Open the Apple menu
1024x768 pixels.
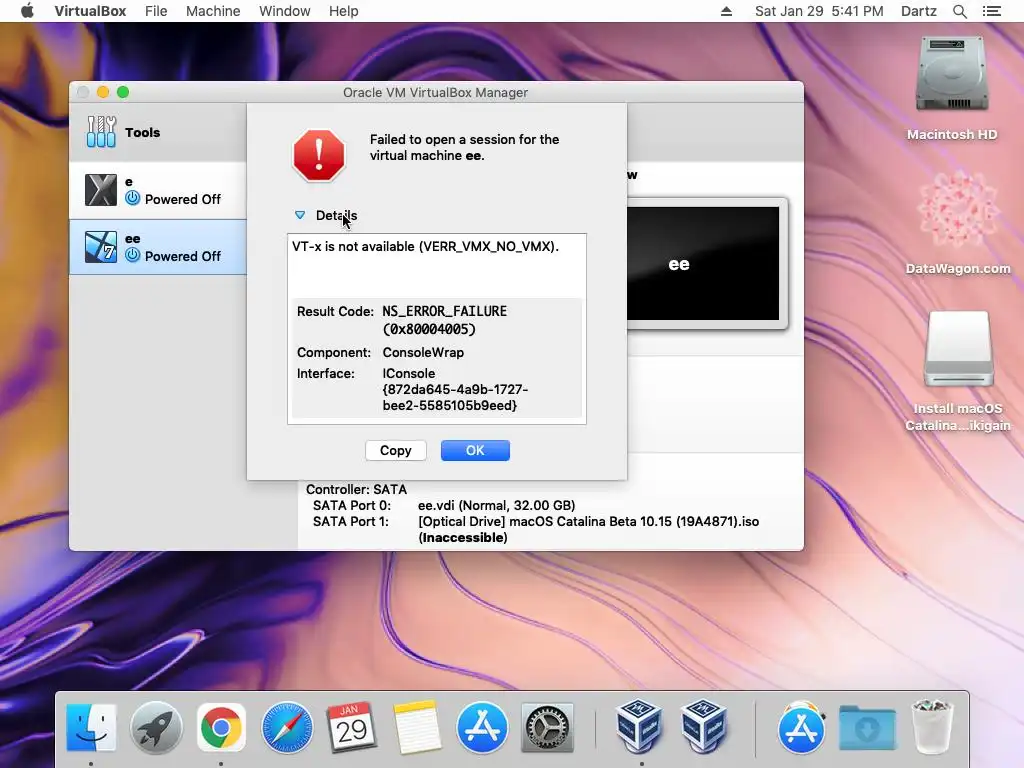(27, 11)
